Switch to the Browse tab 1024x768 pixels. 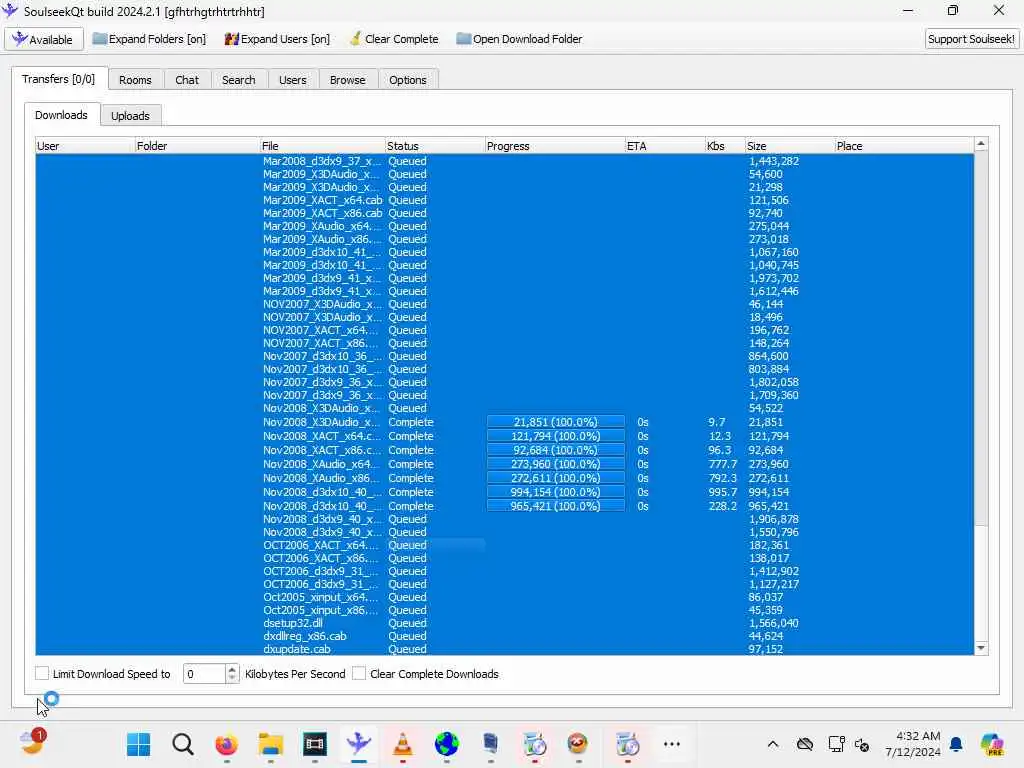pos(347,80)
